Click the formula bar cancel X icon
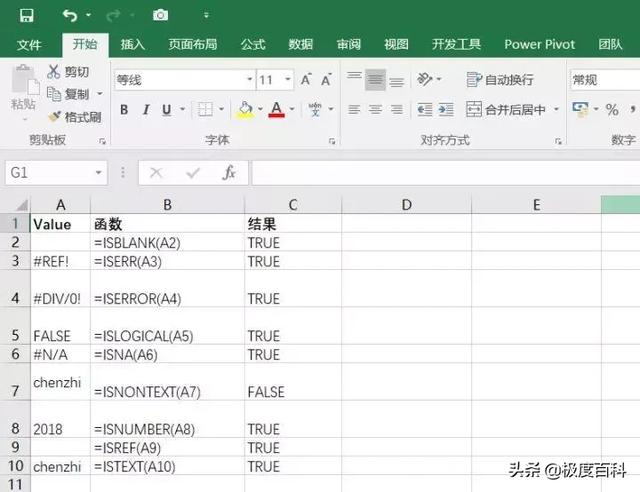Viewport: 640px width, 492px height. tap(156, 173)
